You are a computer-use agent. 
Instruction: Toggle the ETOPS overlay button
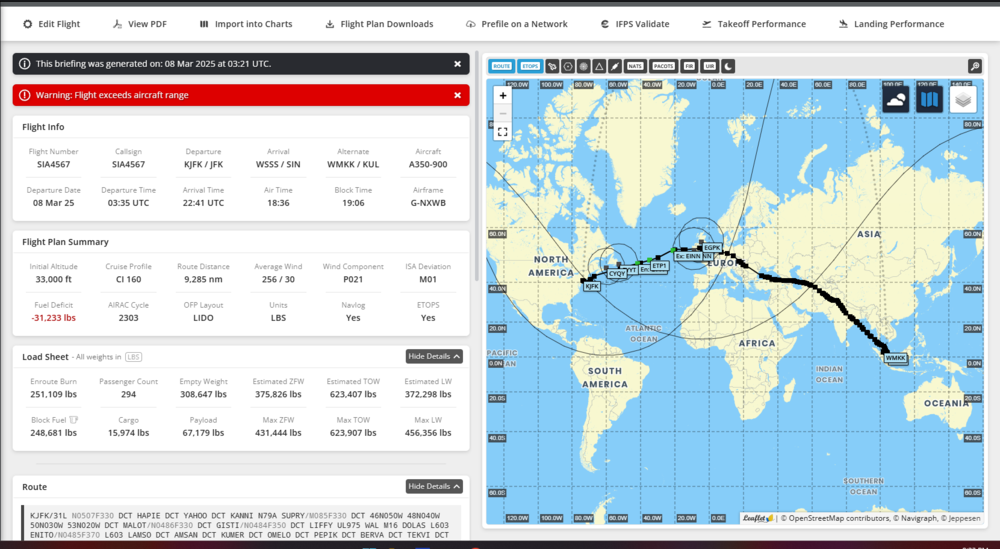pyautogui.click(x=531, y=66)
